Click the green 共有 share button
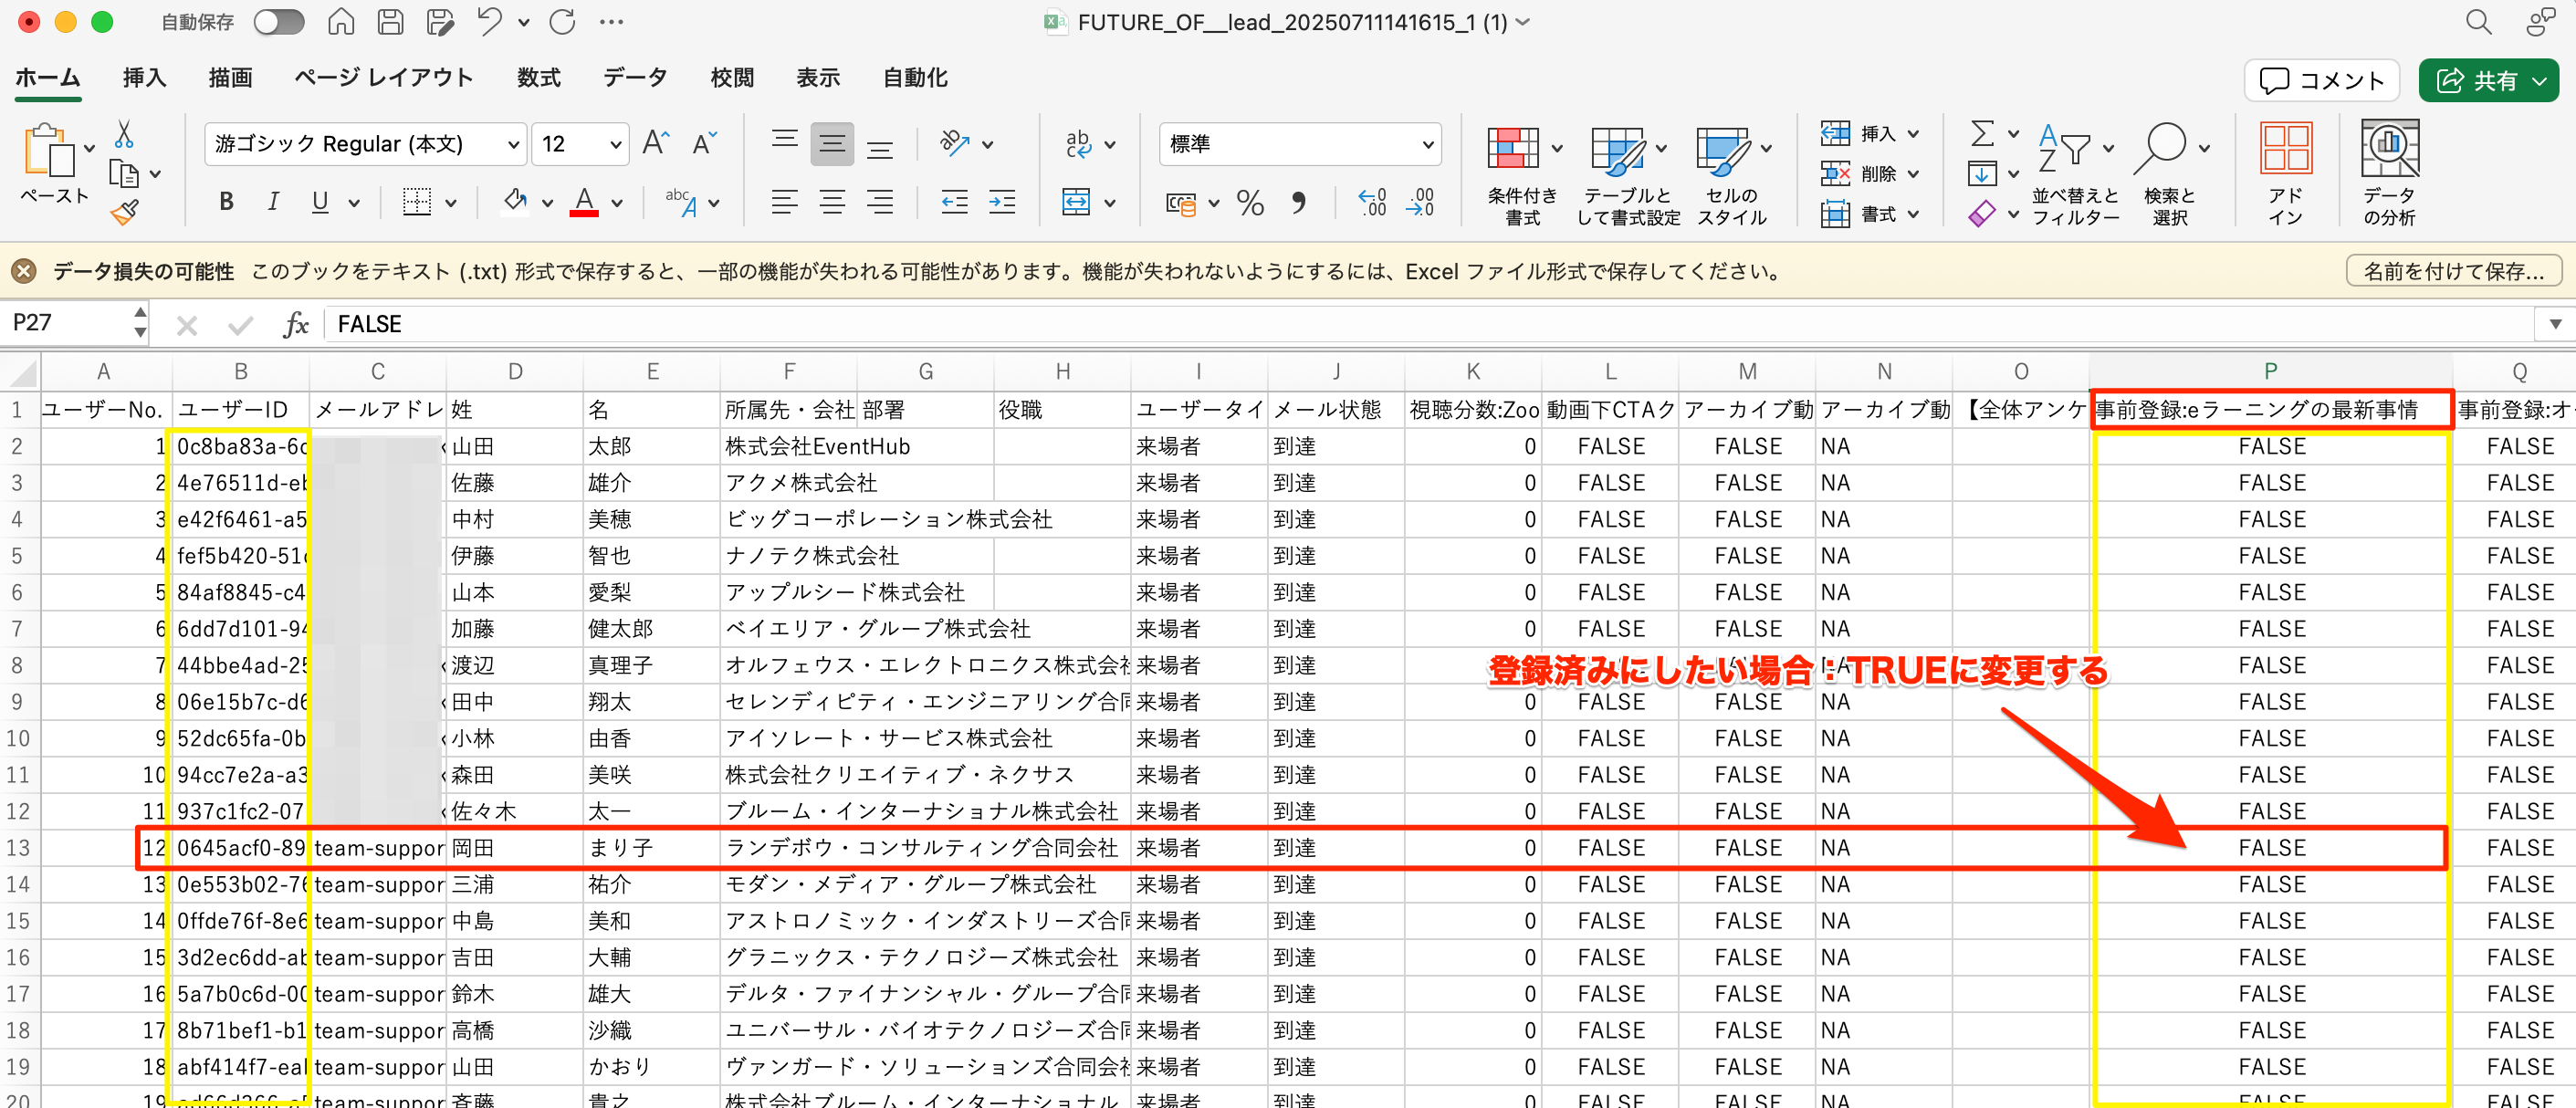The width and height of the screenshot is (2576, 1108). tap(2489, 80)
